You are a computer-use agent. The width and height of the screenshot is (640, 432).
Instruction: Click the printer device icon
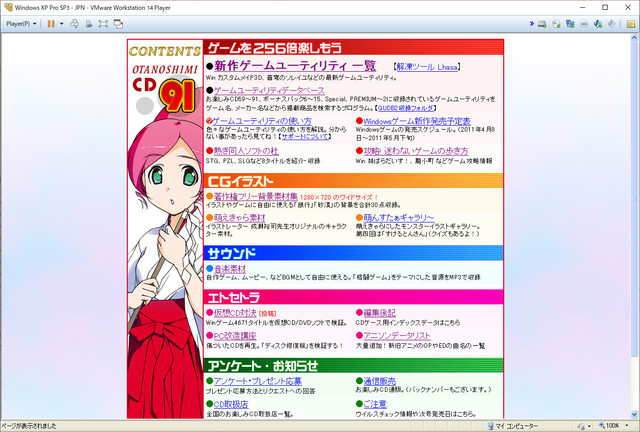584,24
